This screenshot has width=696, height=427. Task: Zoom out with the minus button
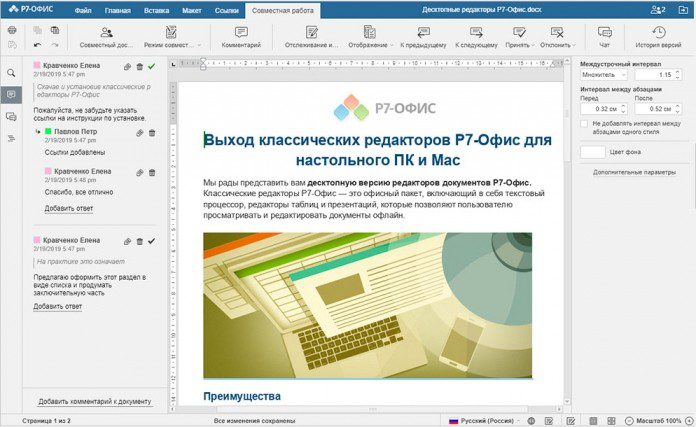coord(629,420)
